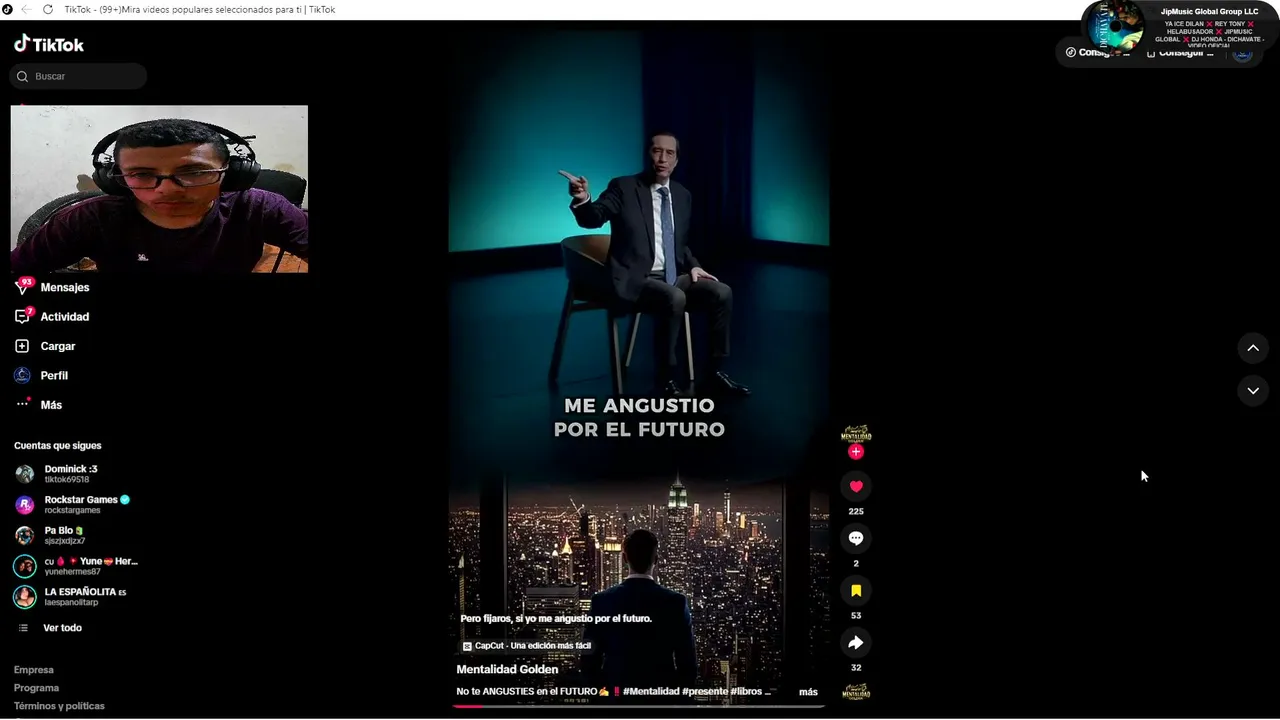
Task: Click the browser page title text
Action: pos(200,9)
